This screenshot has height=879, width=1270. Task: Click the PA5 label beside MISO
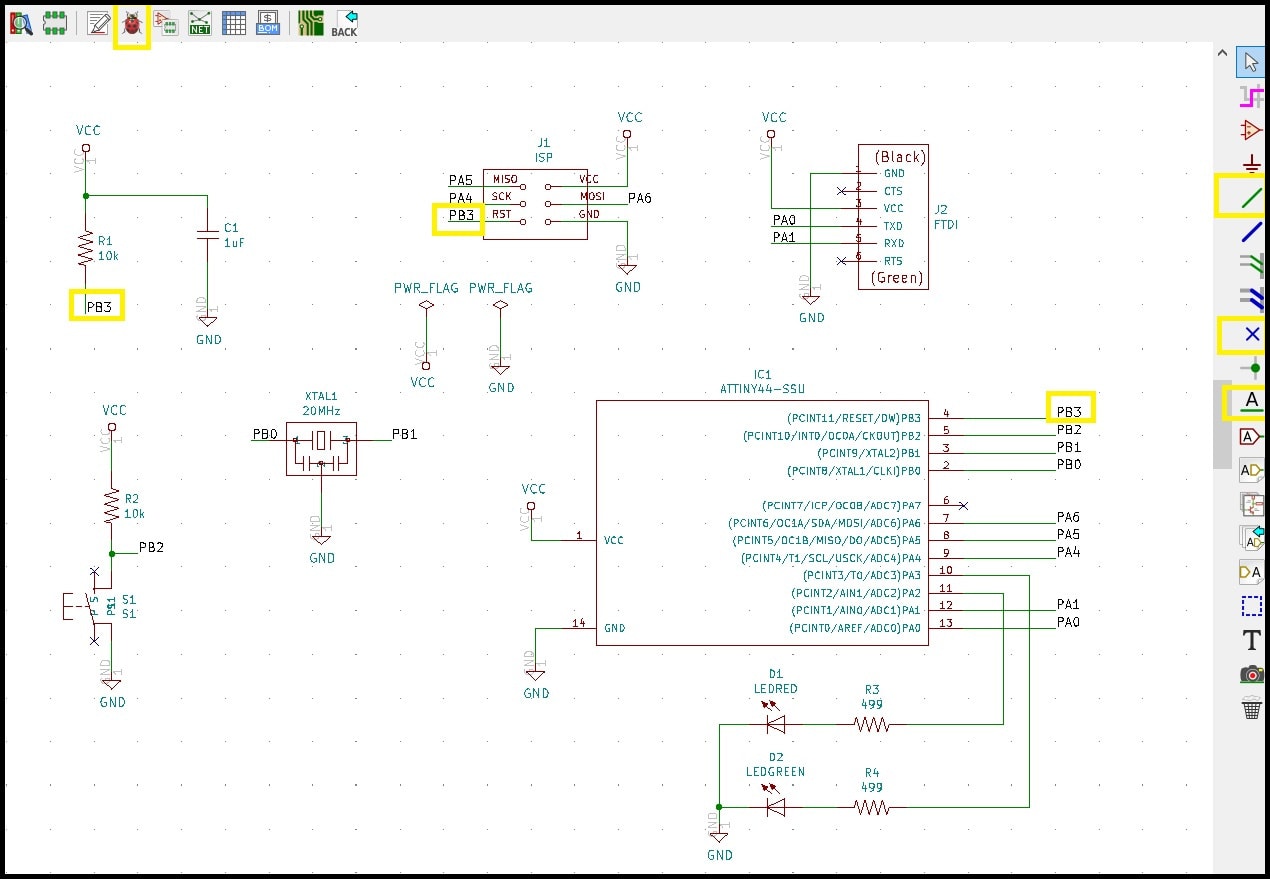[461, 181]
